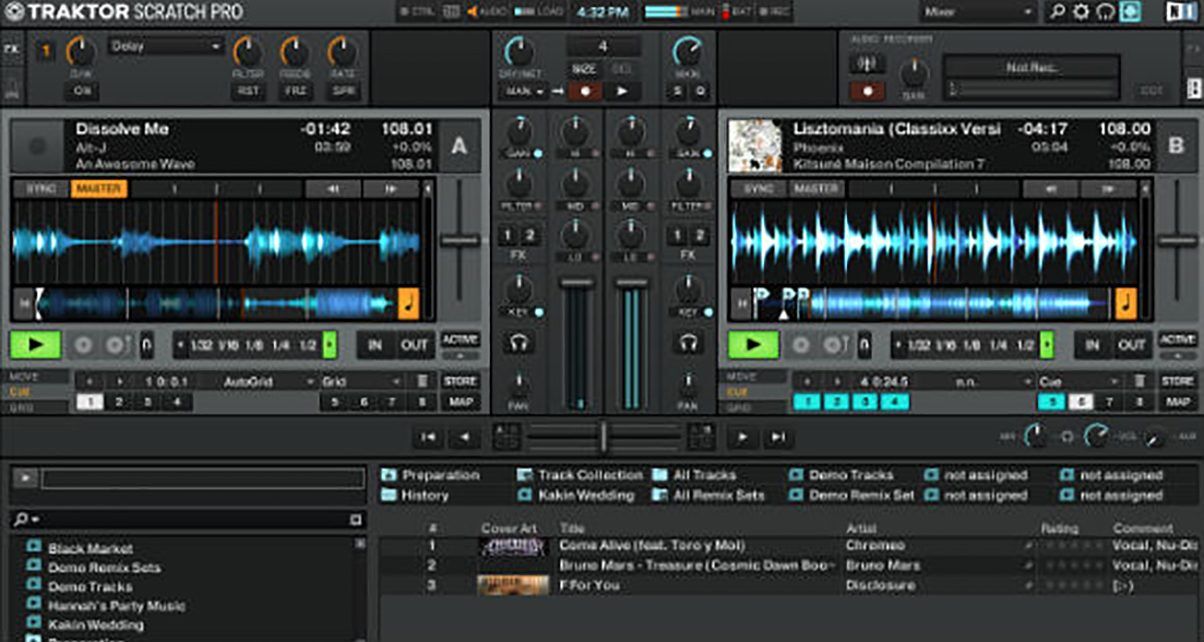1204x642 pixels.
Task: Click skip to next track transport icon
Action: [x=777, y=437]
